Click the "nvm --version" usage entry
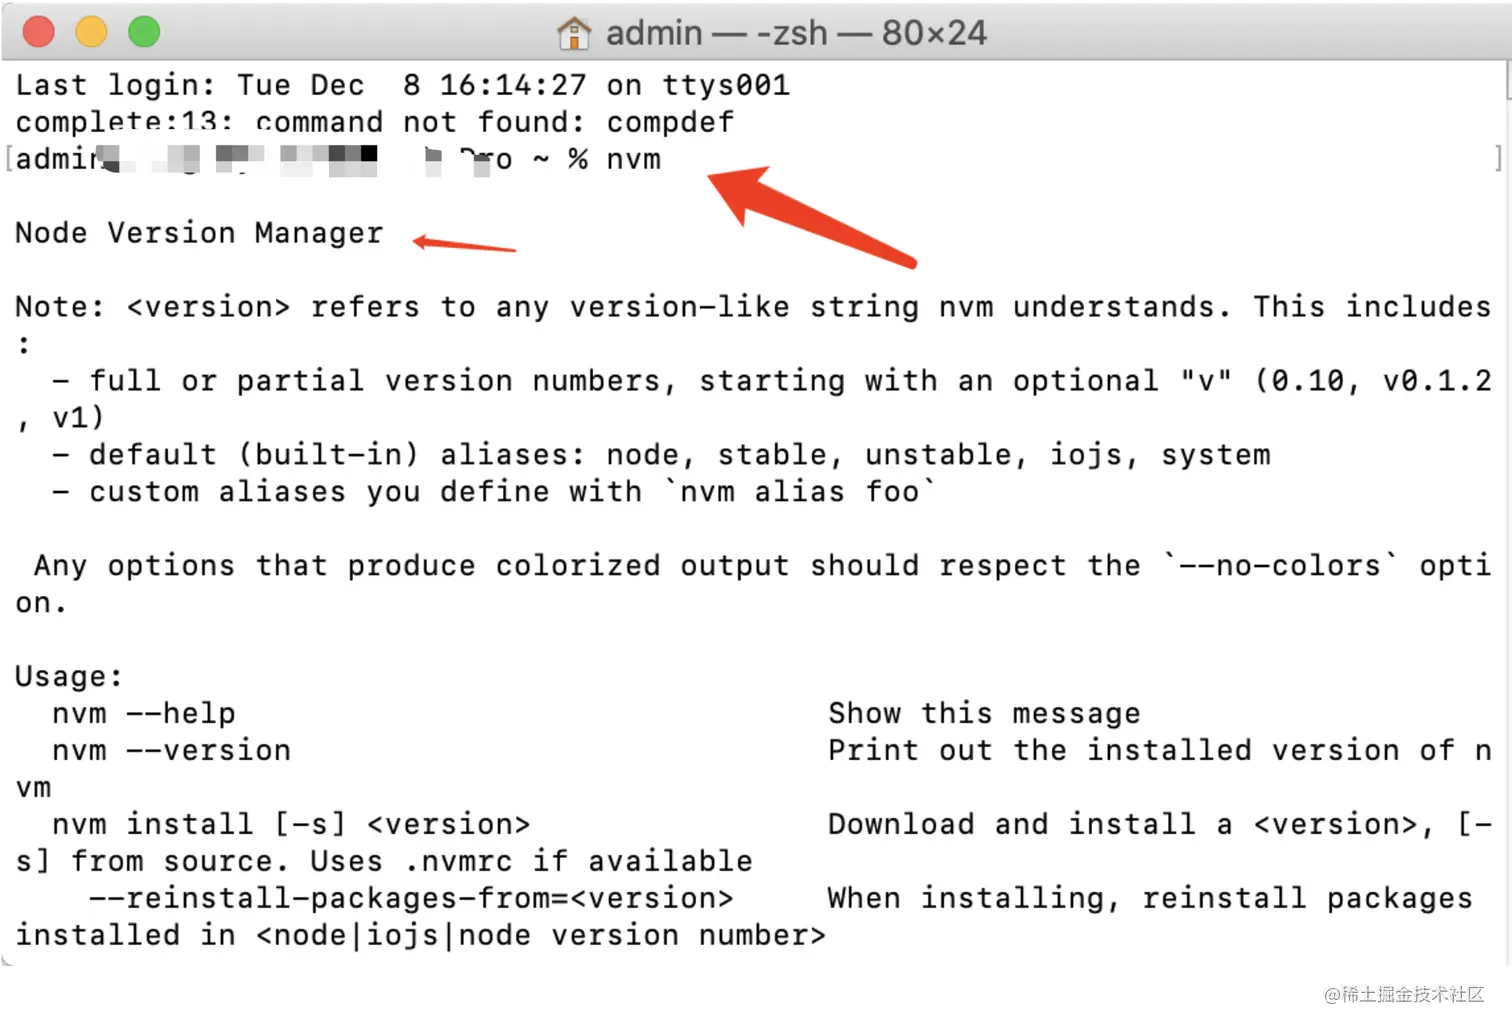This screenshot has width=1512, height=1032. [171, 751]
